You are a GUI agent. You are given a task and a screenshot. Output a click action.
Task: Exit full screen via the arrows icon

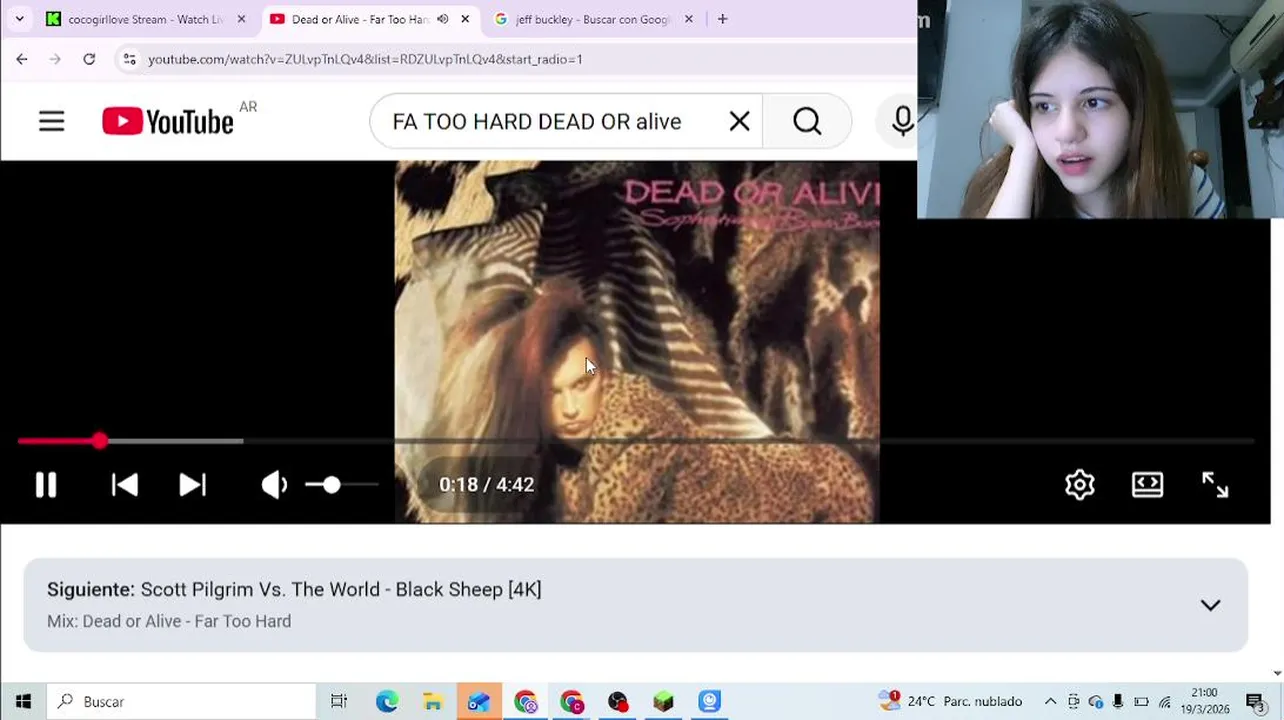click(1215, 485)
